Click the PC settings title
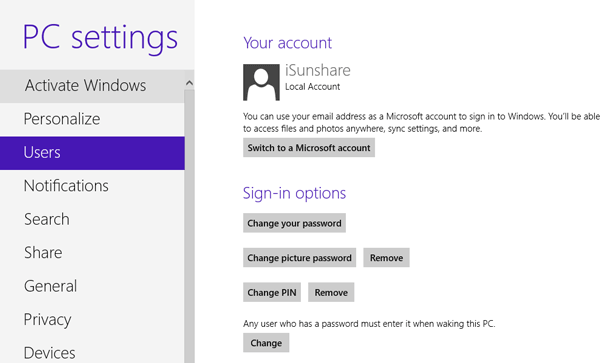 [100, 37]
